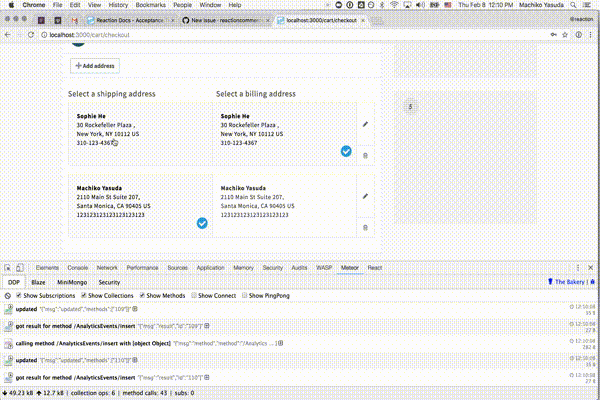The image size is (600, 400).
Task: Toggle Show Methods checkbox
Action: [142, 296]
